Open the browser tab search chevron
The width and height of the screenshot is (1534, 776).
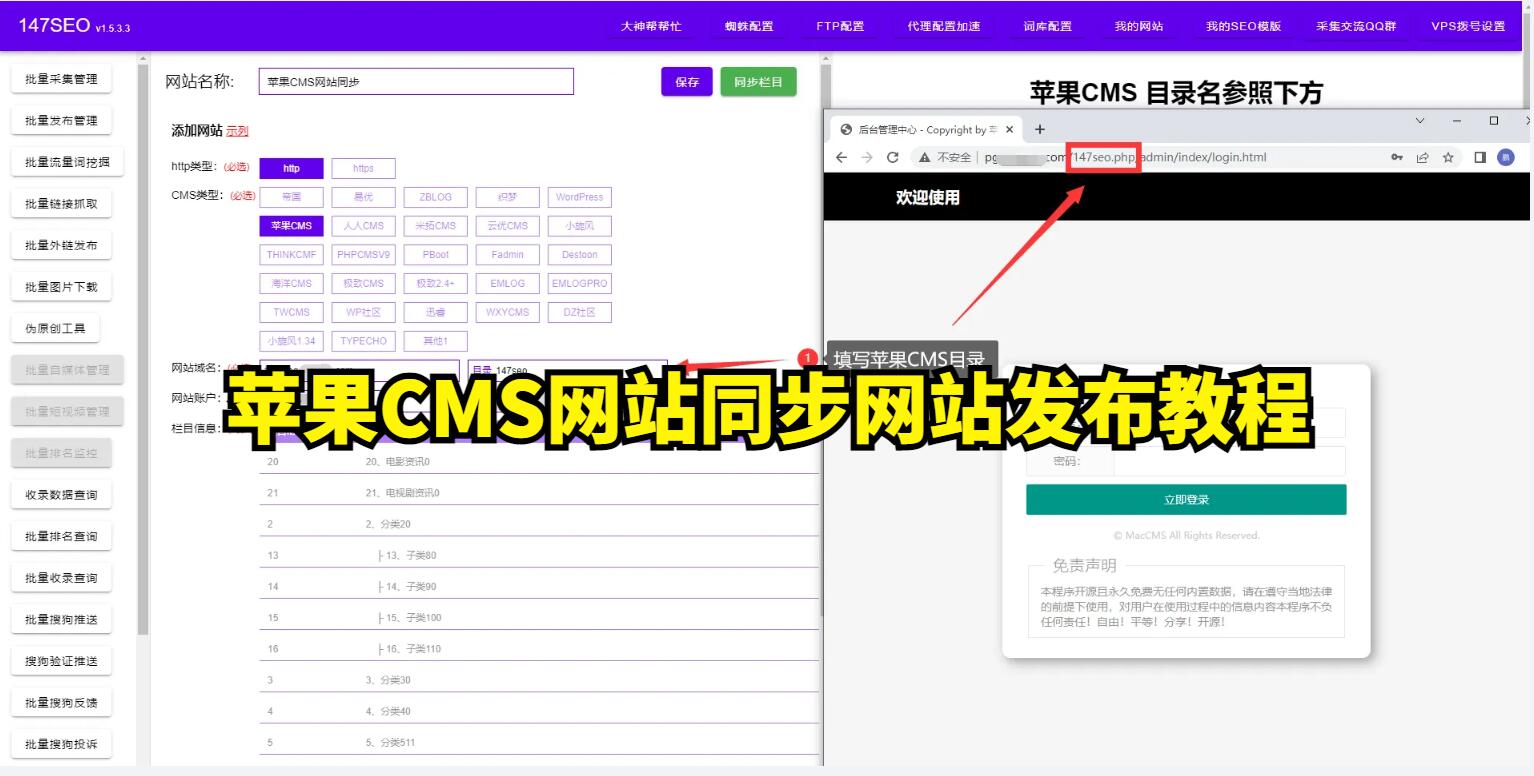1420,121
